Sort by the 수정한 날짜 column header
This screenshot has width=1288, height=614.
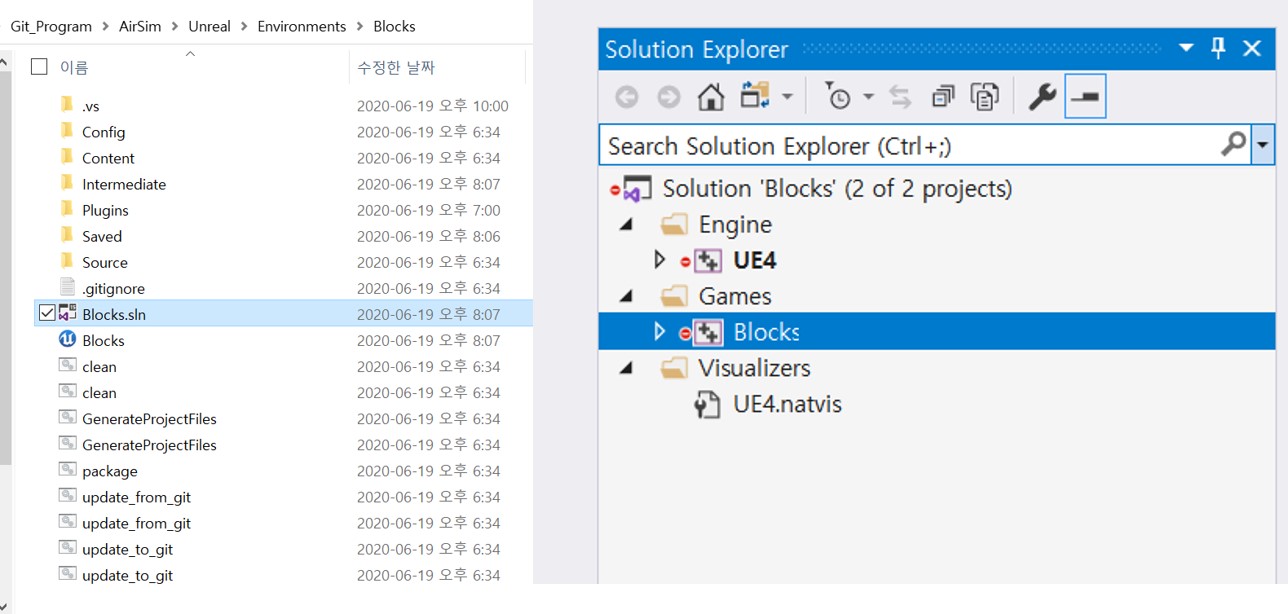click(x=396, y=68)
